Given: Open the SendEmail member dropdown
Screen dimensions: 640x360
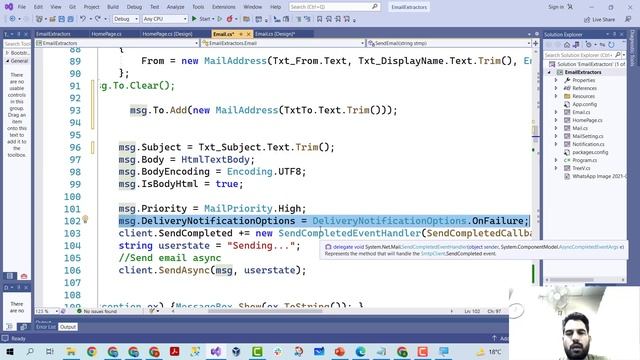Looking at the screenshot, I should [449, 43].
